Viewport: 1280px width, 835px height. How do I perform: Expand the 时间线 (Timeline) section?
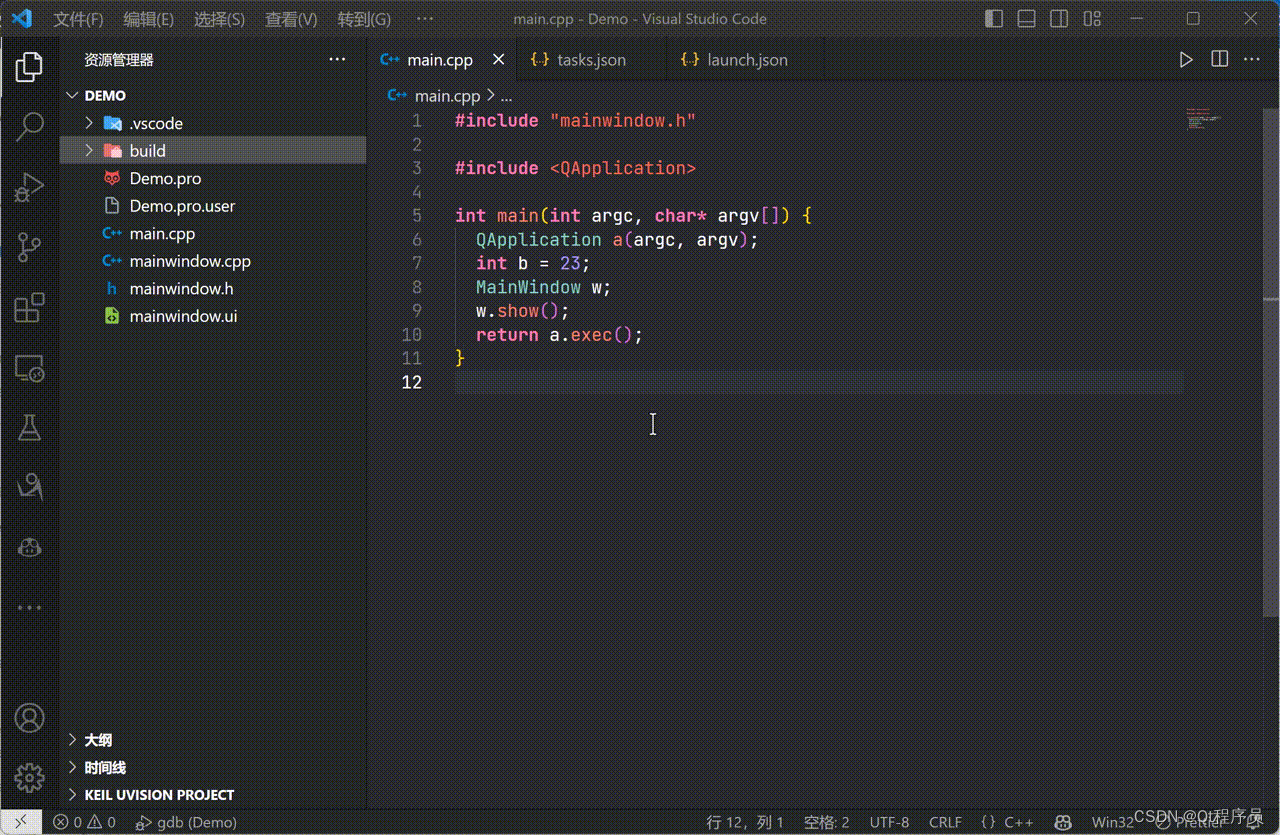click(105, 767)
